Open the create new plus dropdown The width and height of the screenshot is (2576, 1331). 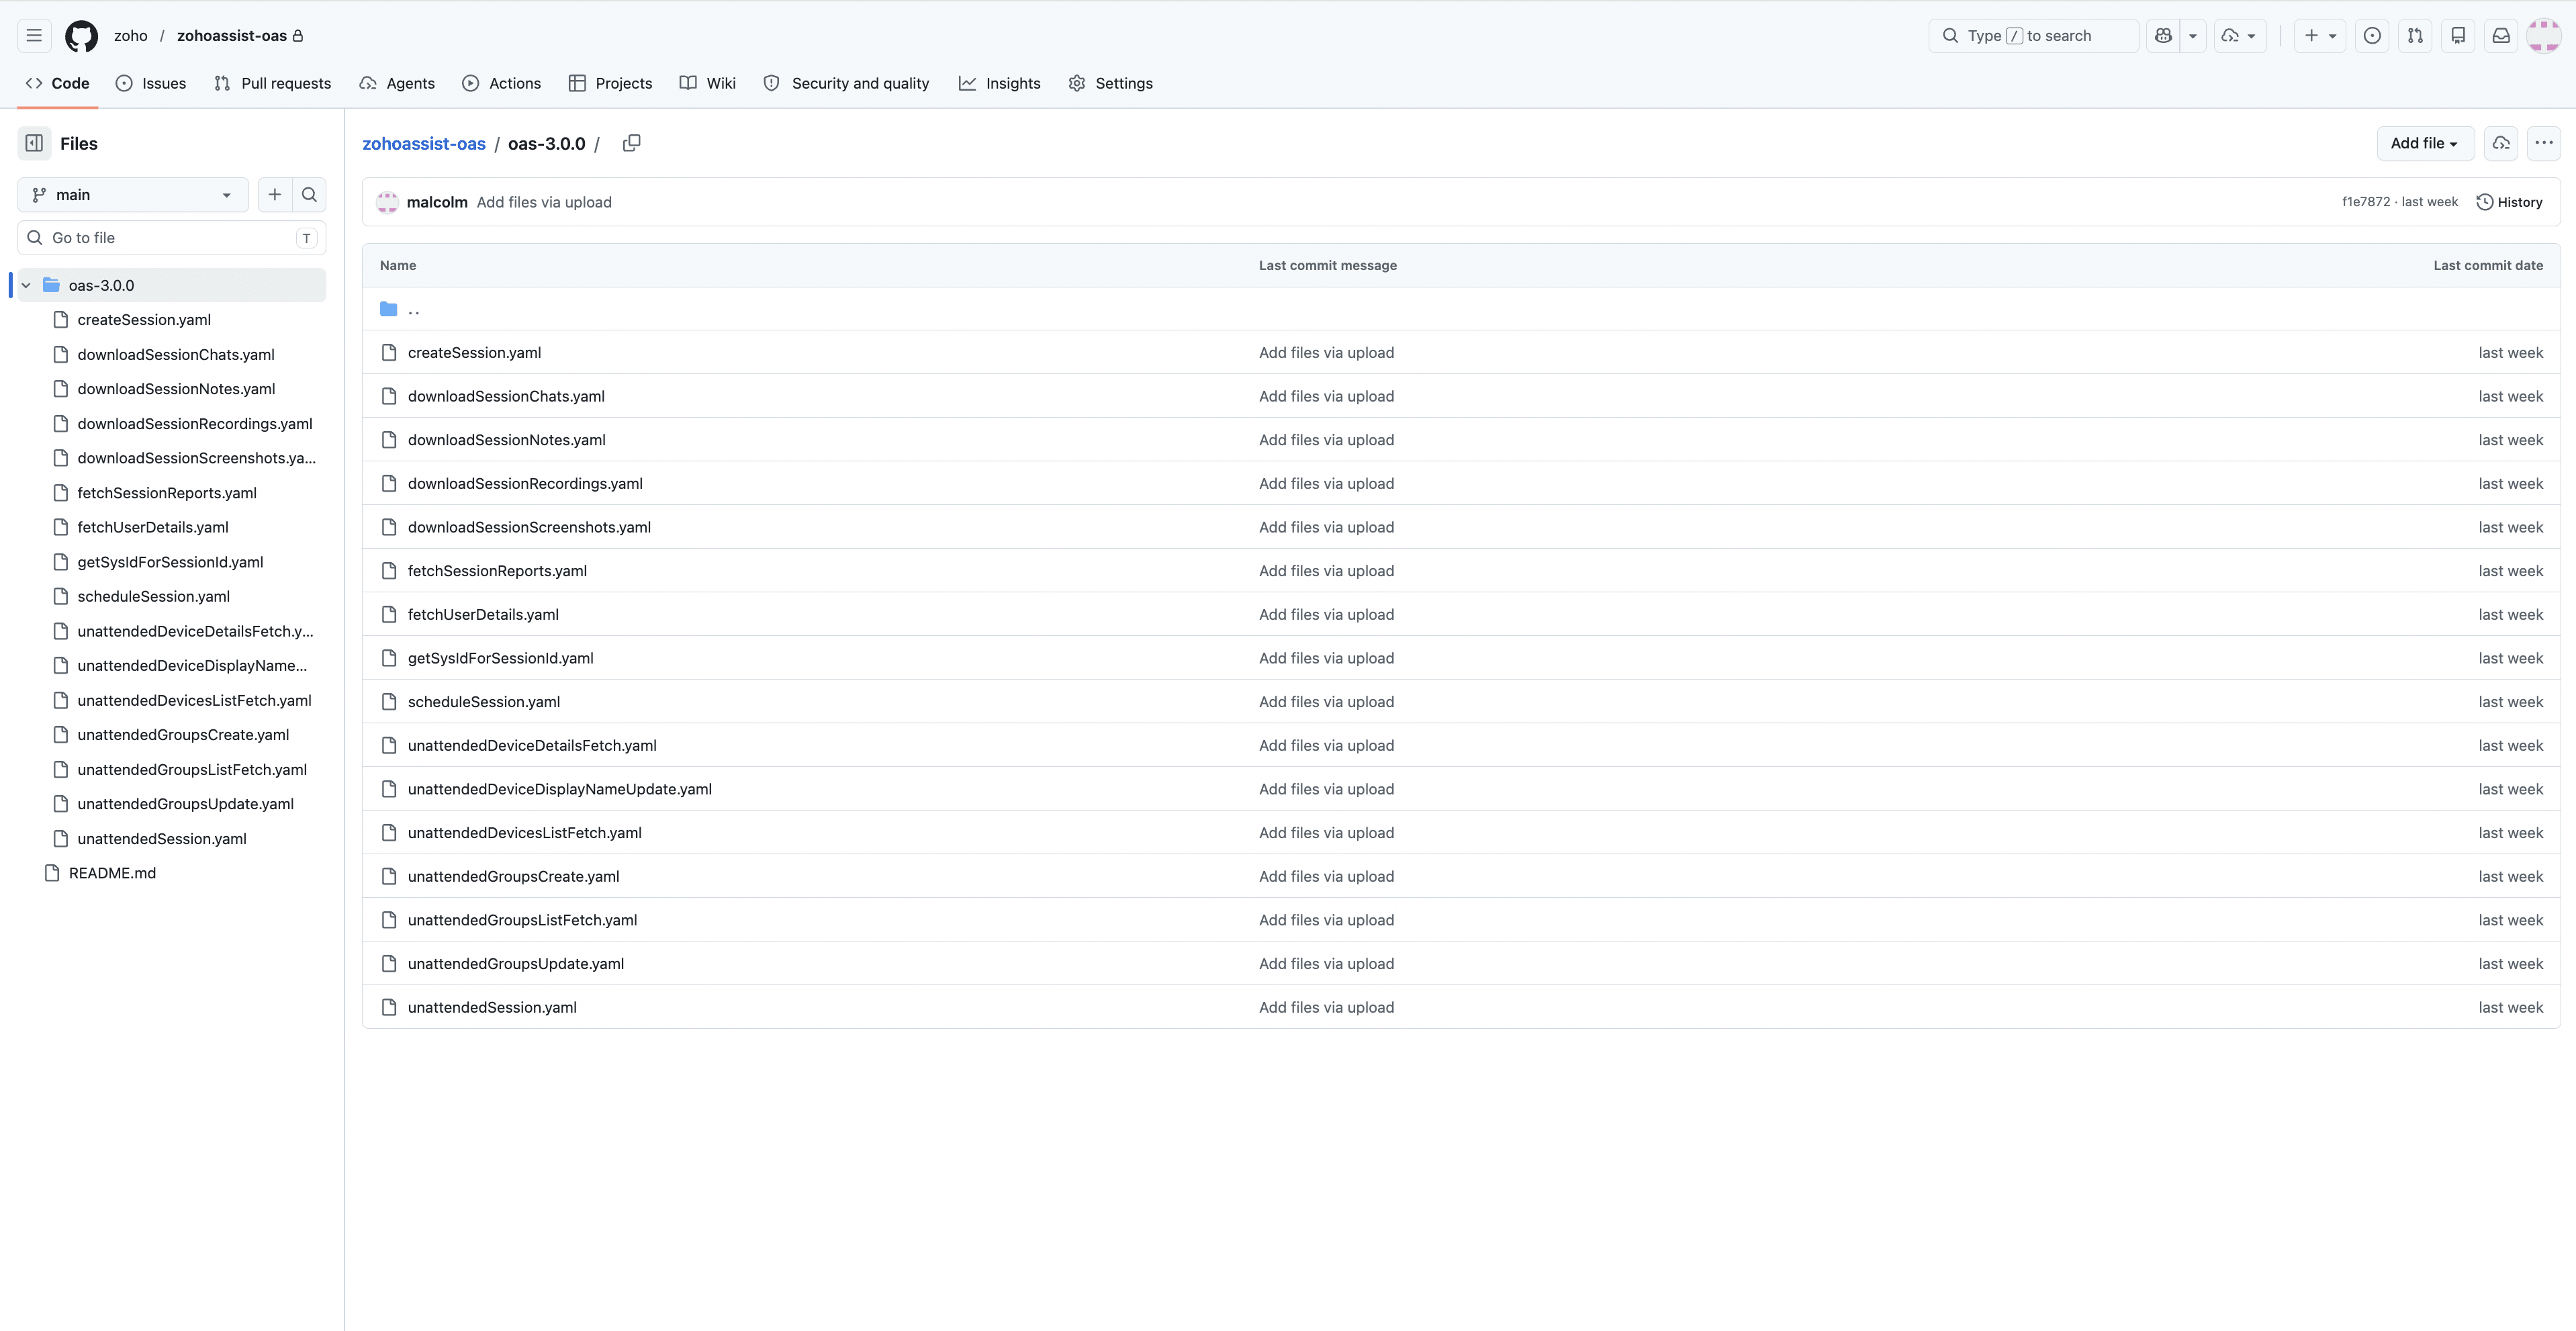tap(2320, 36)
